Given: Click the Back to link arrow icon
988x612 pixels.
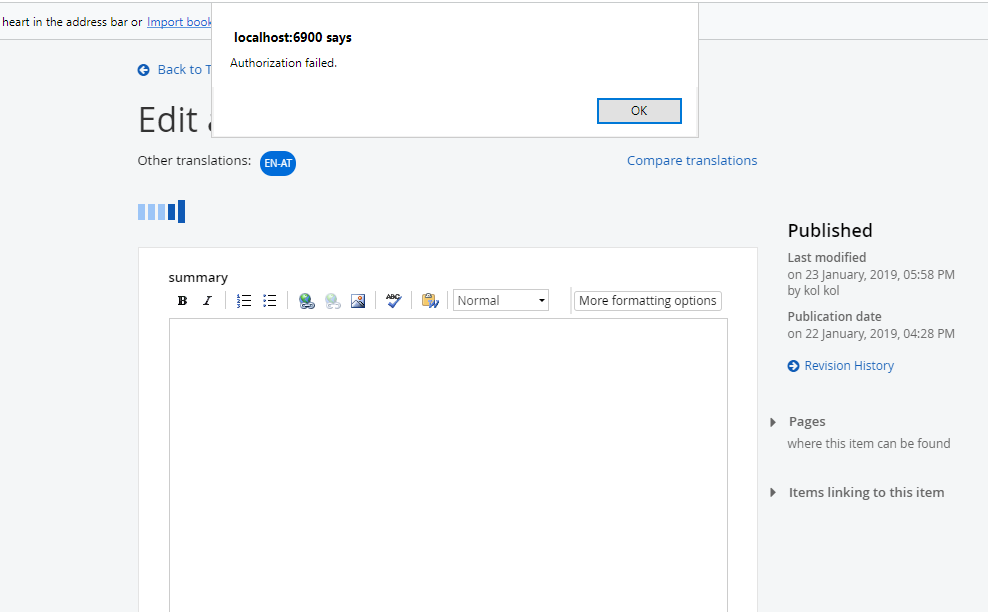Looking at the screenshot, I should [x=144, y=70].
